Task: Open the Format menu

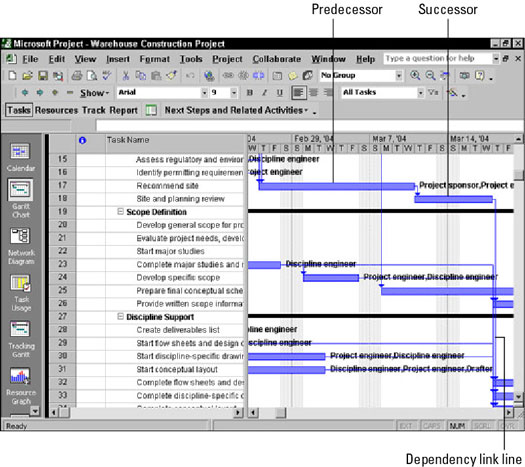Action: (155, 59)
